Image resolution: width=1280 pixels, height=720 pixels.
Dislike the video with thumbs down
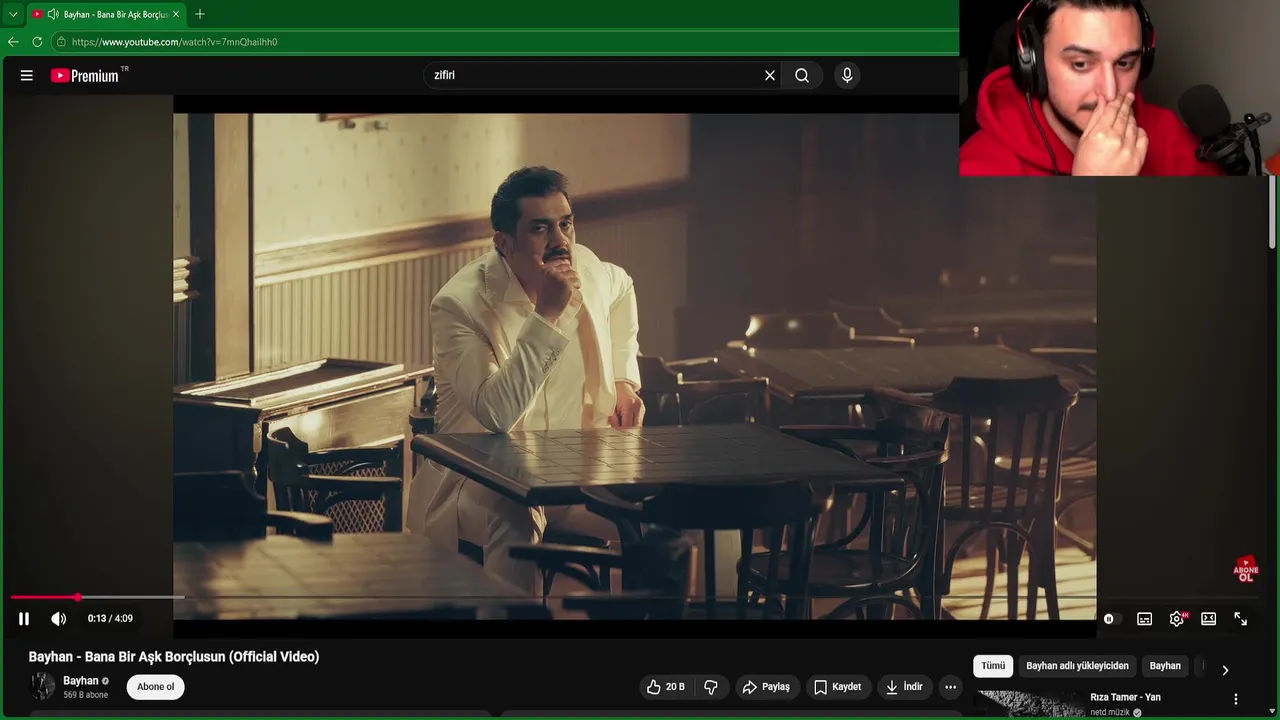pyautogui.click(x=711, y=687)
